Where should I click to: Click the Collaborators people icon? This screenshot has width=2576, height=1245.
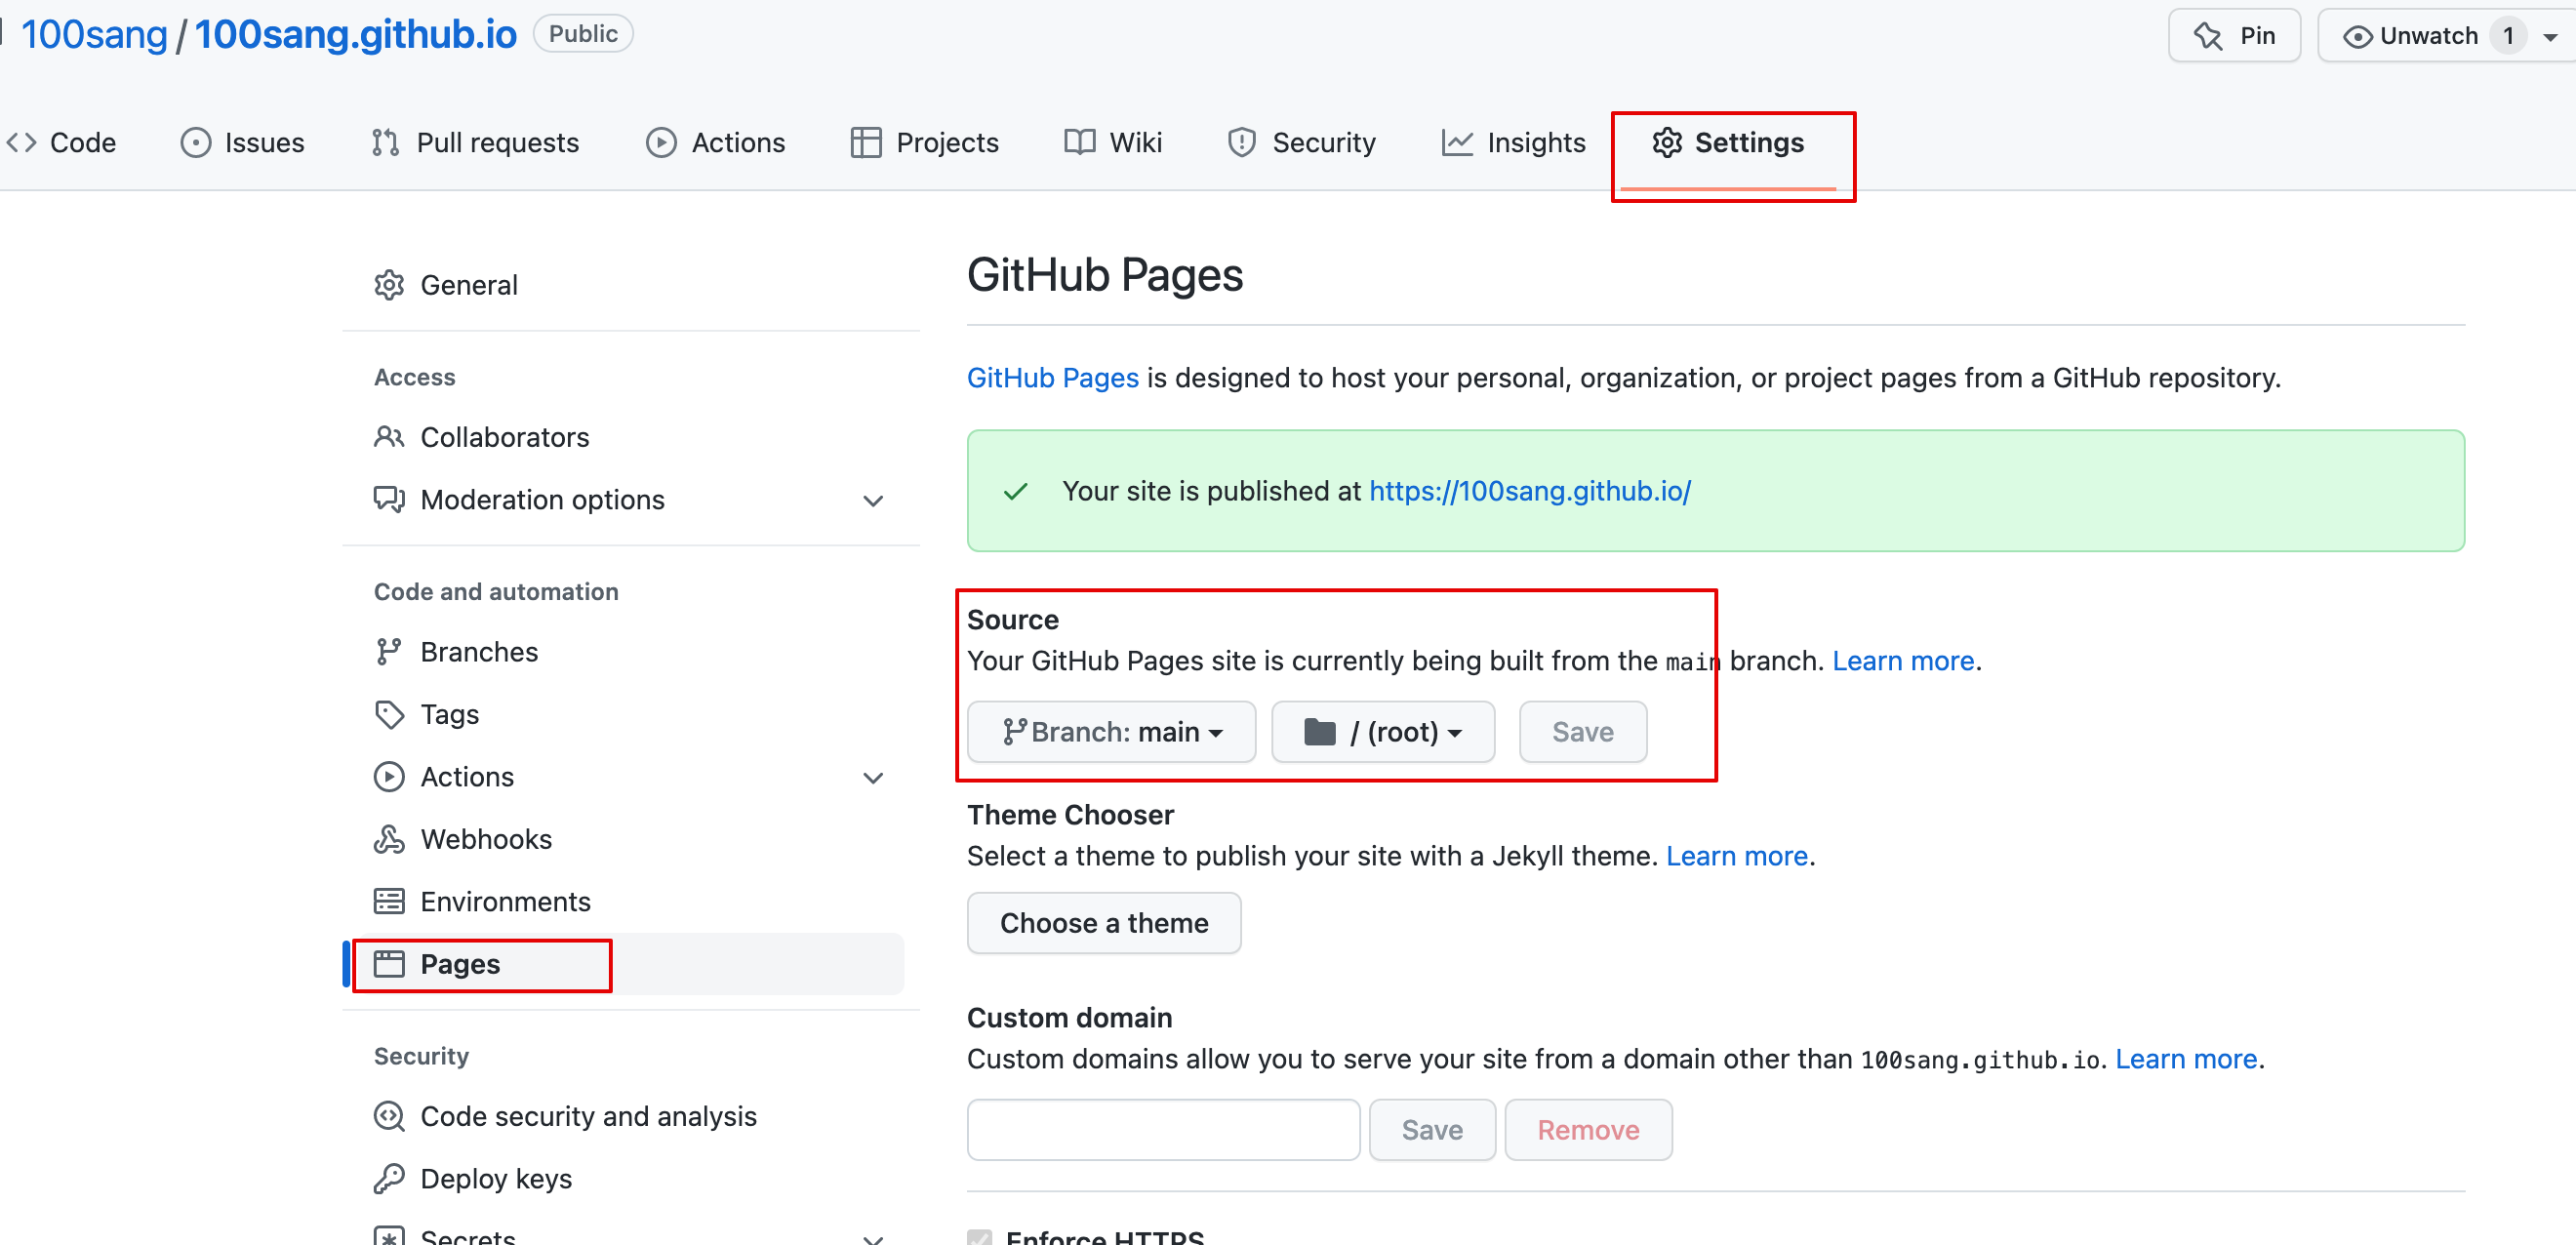click(x=389, y=437)
